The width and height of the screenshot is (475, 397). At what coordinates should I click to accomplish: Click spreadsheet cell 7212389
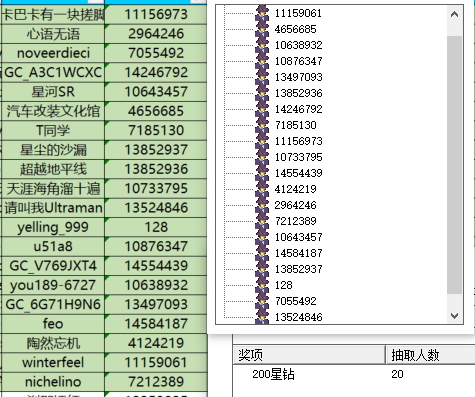point(156,382)
